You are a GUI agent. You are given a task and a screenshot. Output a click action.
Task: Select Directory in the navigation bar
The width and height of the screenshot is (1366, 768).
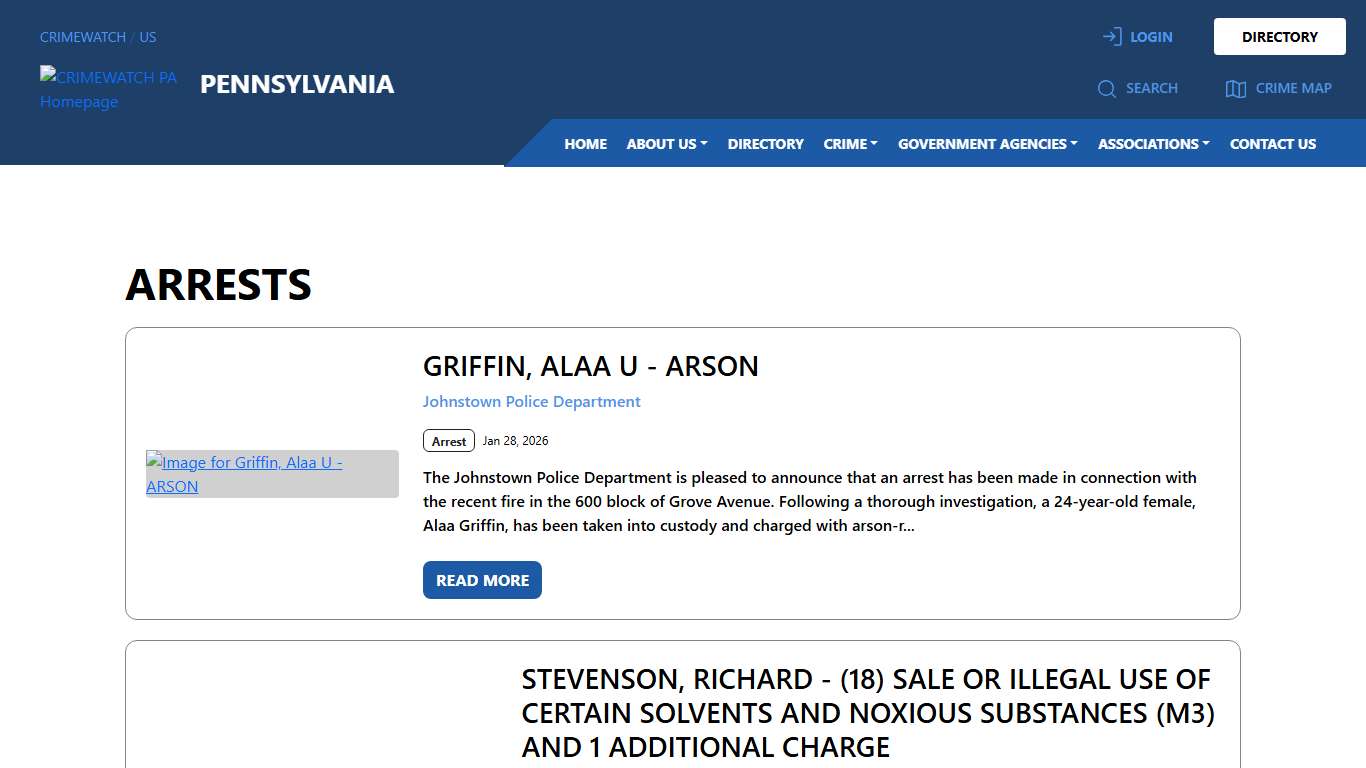click(765, 144)
